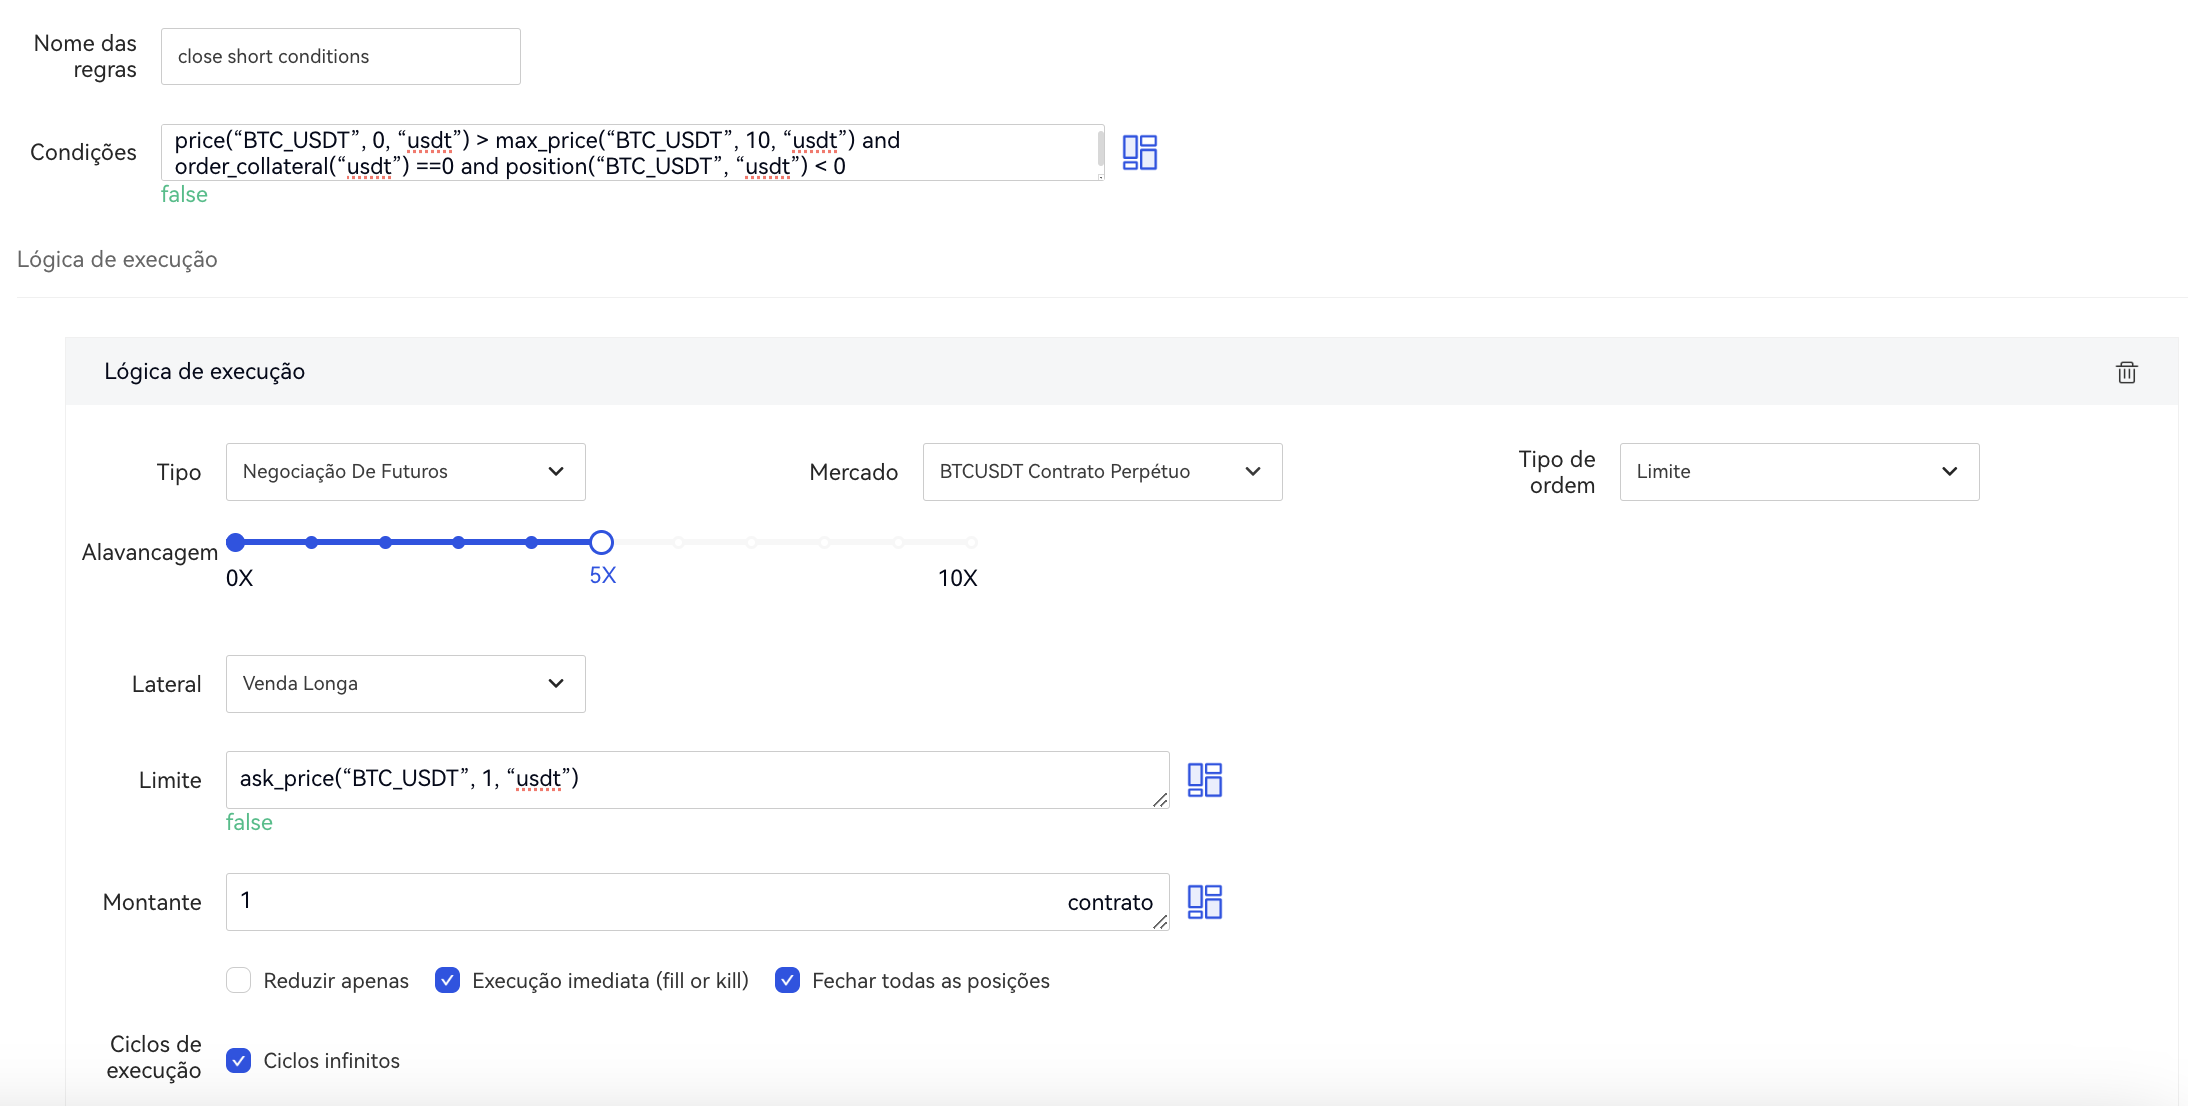Disable the Ciclos infinitos checkbox
This screenshot has width=2188, height=1106.
pos(239,1060)
